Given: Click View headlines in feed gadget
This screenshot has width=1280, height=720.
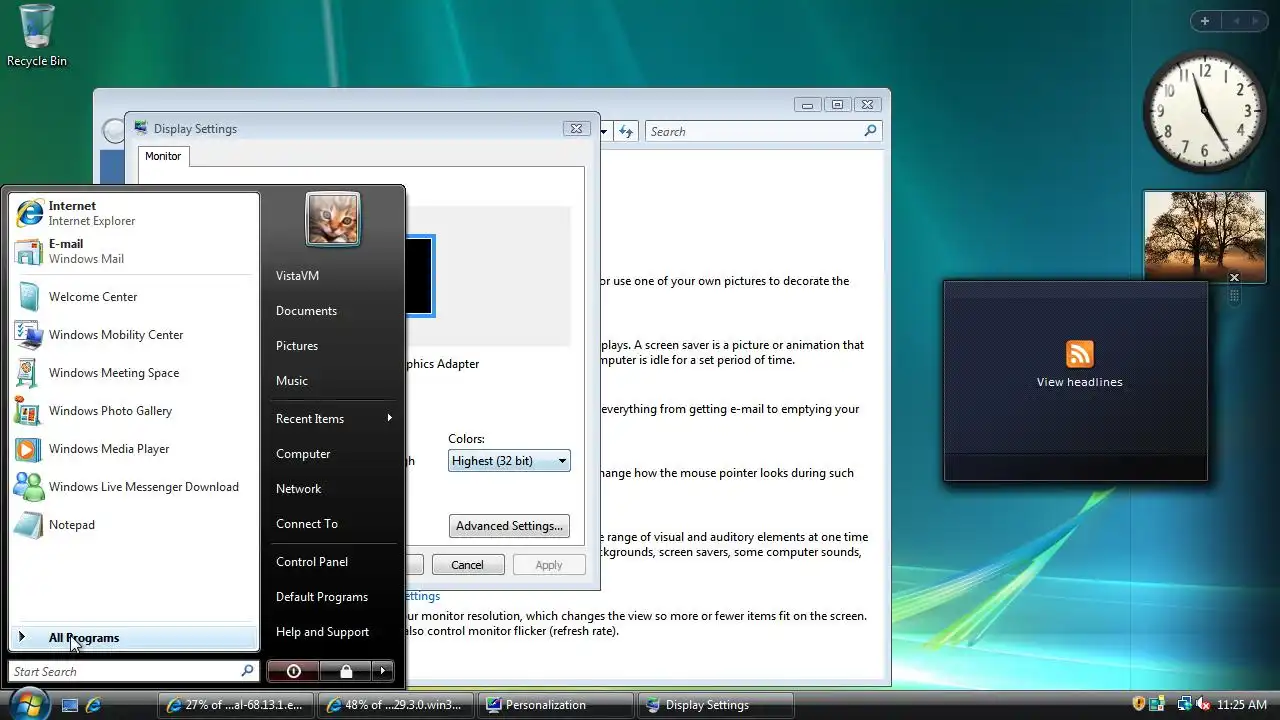Looking at the screenshot, I should [1079, 382].
